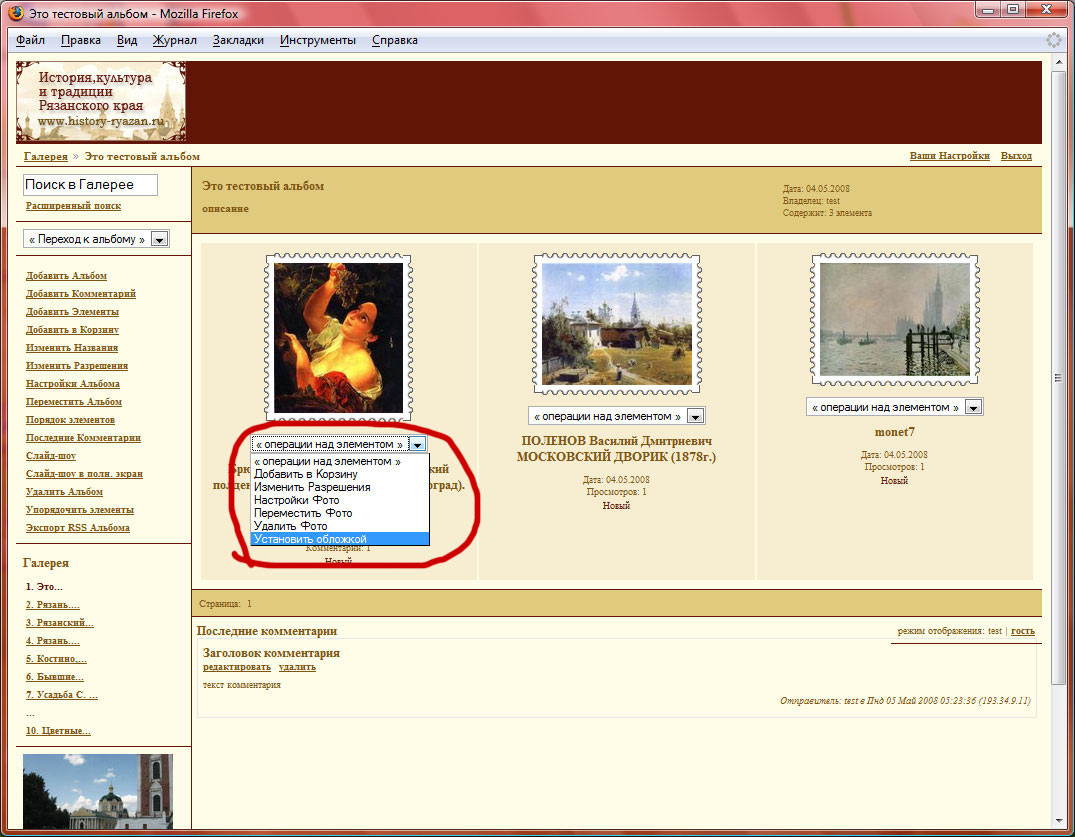This screenshot has width=1075, height=837.
Task: Open gallery item 7. Усадьба С. ...
Action: tap(62, 694)
